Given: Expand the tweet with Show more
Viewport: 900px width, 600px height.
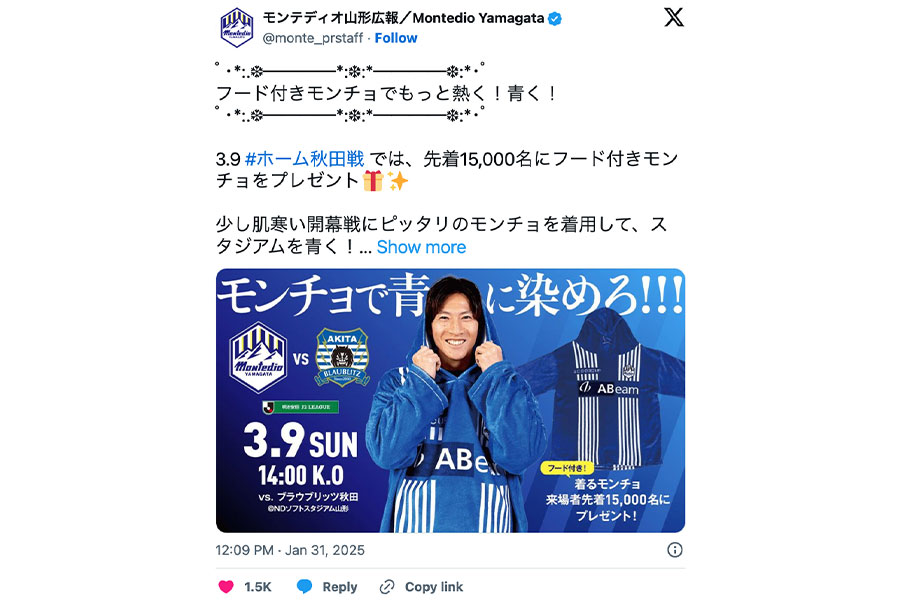Looking at the screenshot, I should (x=421, y=247).
